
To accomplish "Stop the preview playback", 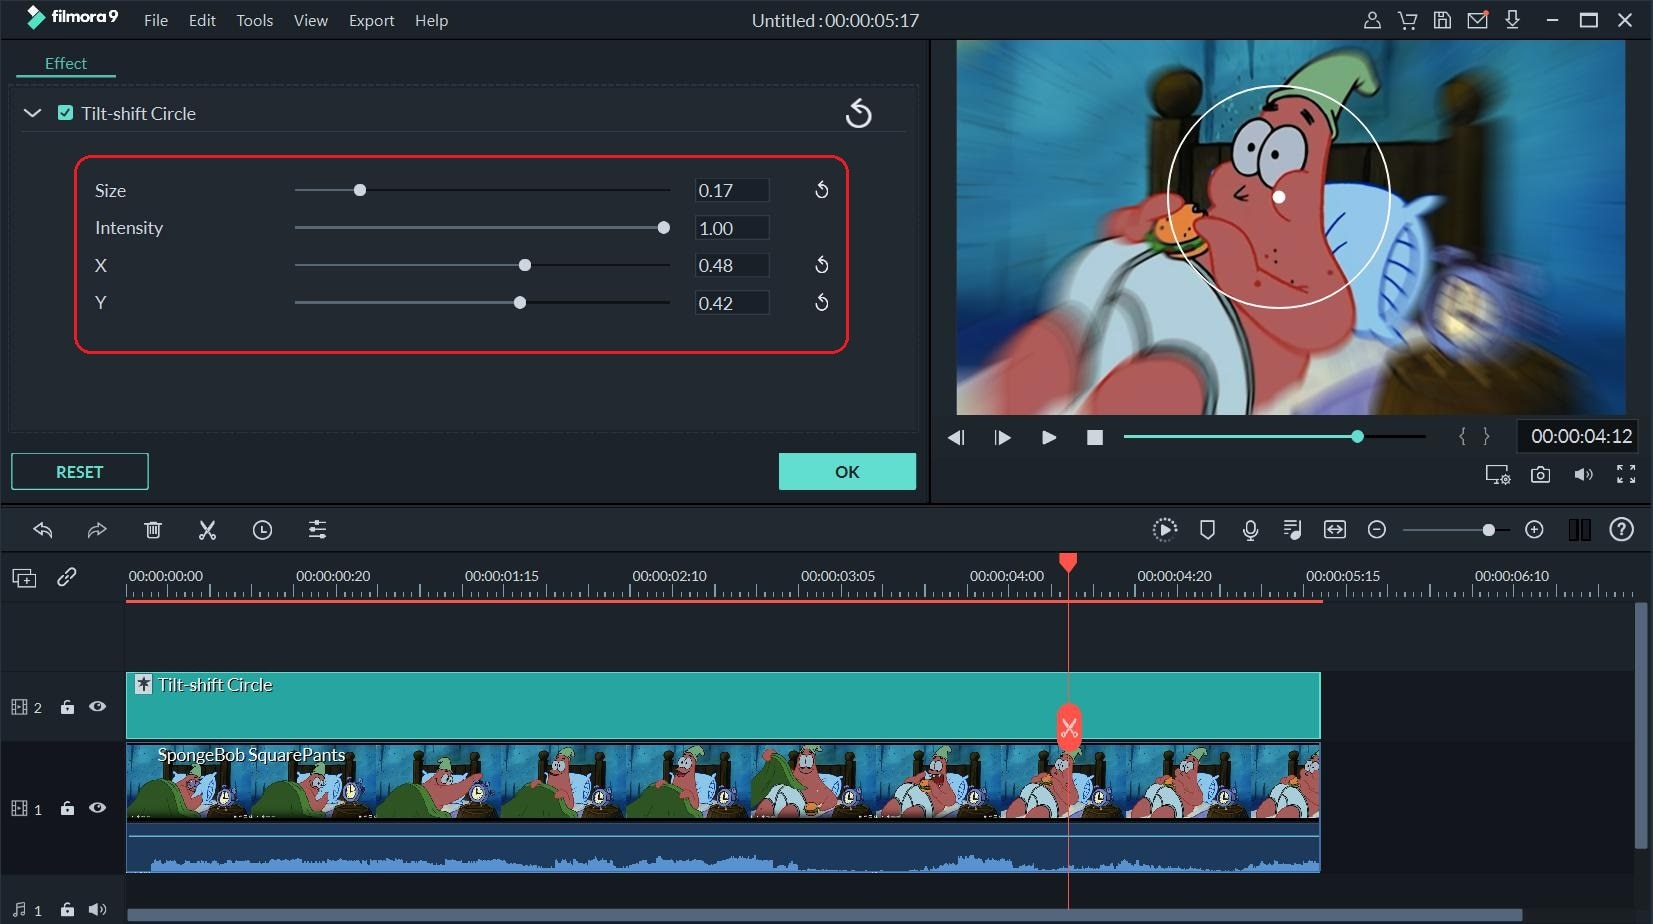I will click(x=1095, y=437).
